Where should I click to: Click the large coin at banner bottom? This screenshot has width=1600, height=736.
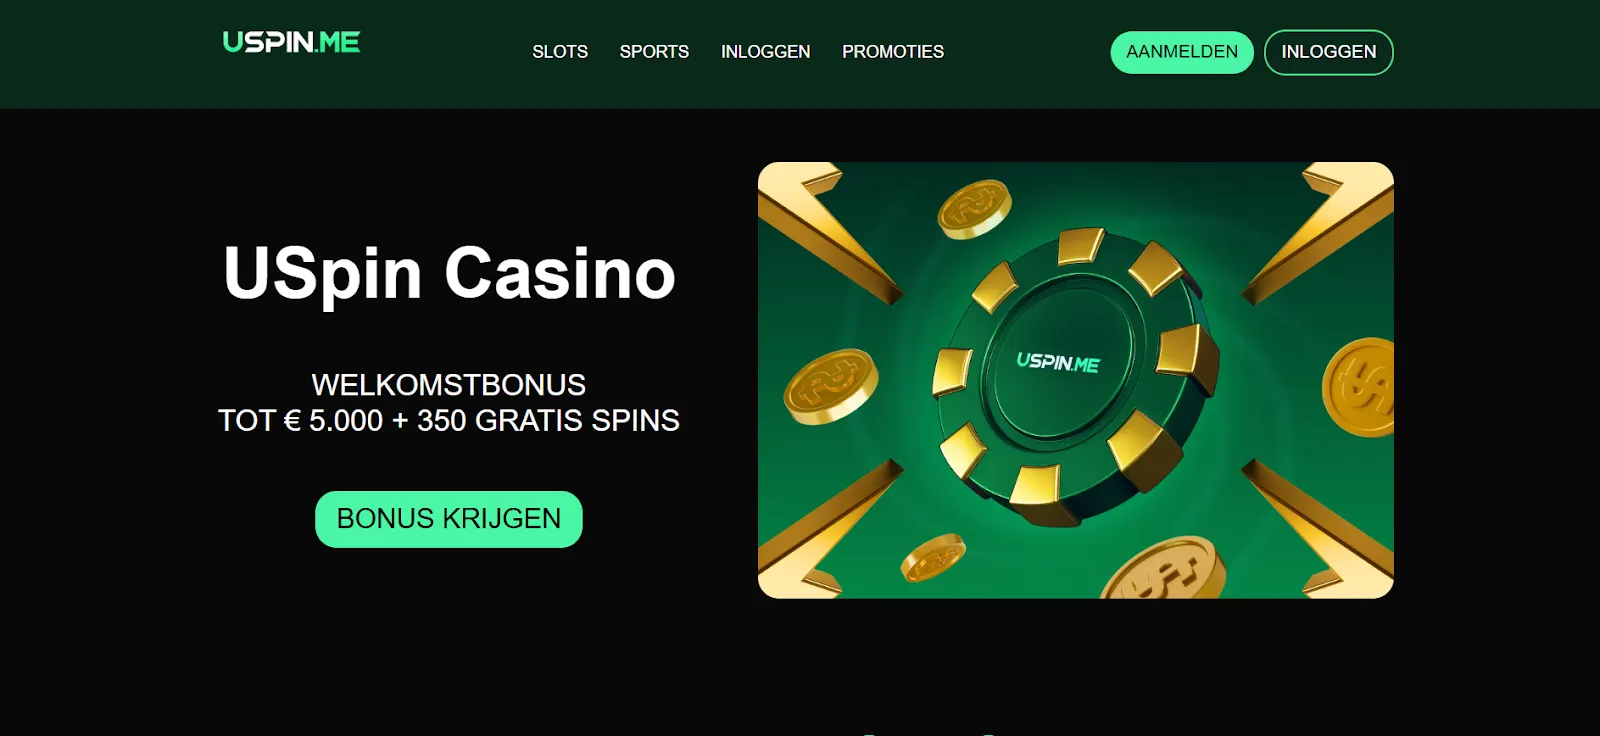[x=1164, y=571]
